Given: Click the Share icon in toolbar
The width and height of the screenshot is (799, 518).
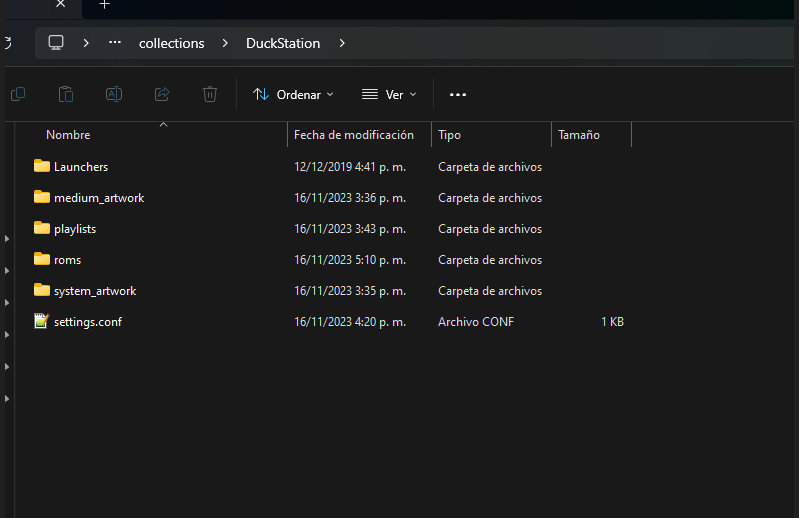Looking at the screenshot, I should (x=162, y=94).
